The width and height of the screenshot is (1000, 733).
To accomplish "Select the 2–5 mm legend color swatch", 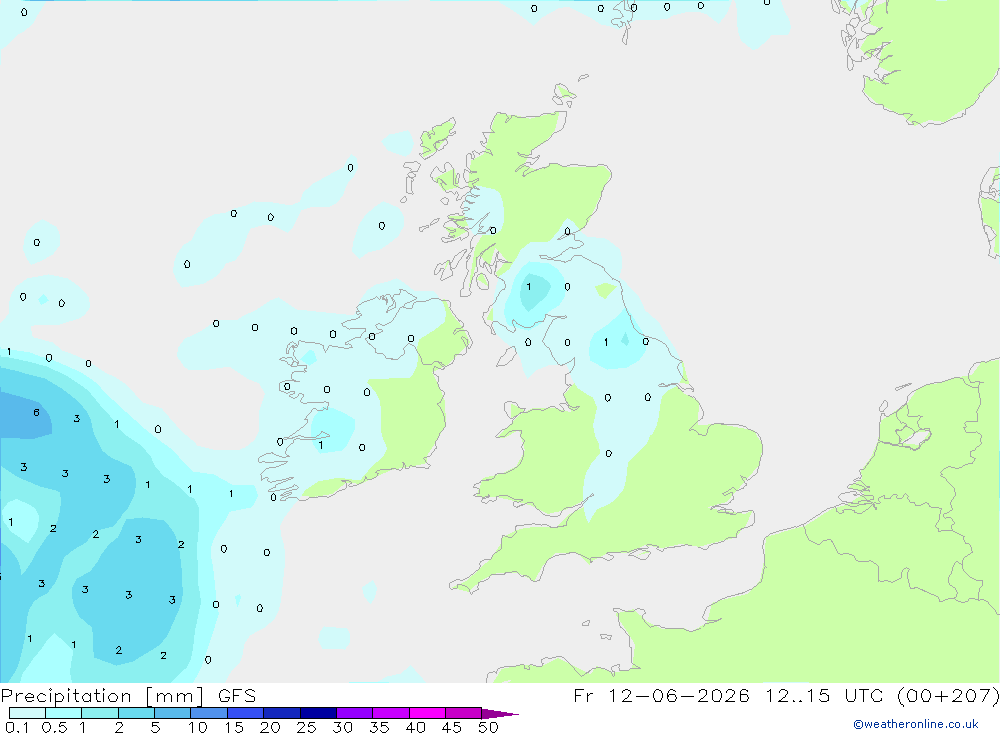I will pyautogui.click(x=136, y=713).
